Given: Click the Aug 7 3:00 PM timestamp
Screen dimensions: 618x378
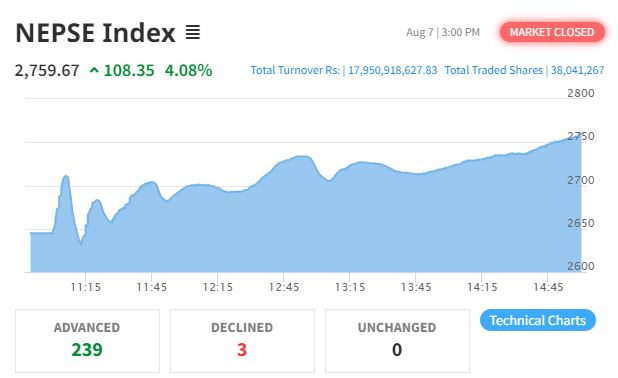Looking at the screenshot, I should pyautogui.click(x=443, y=32).
